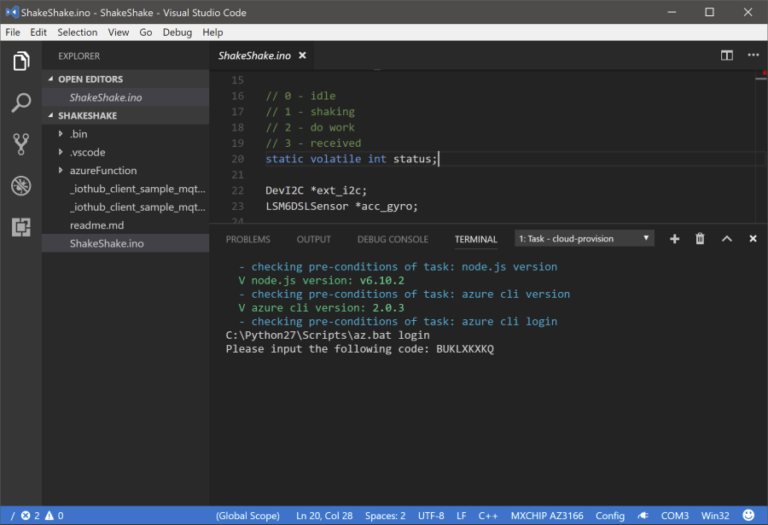Image resolution: width=768 pixels, height=525 pixels.
Task: Click the plug serial port icon
Action: 643,515
